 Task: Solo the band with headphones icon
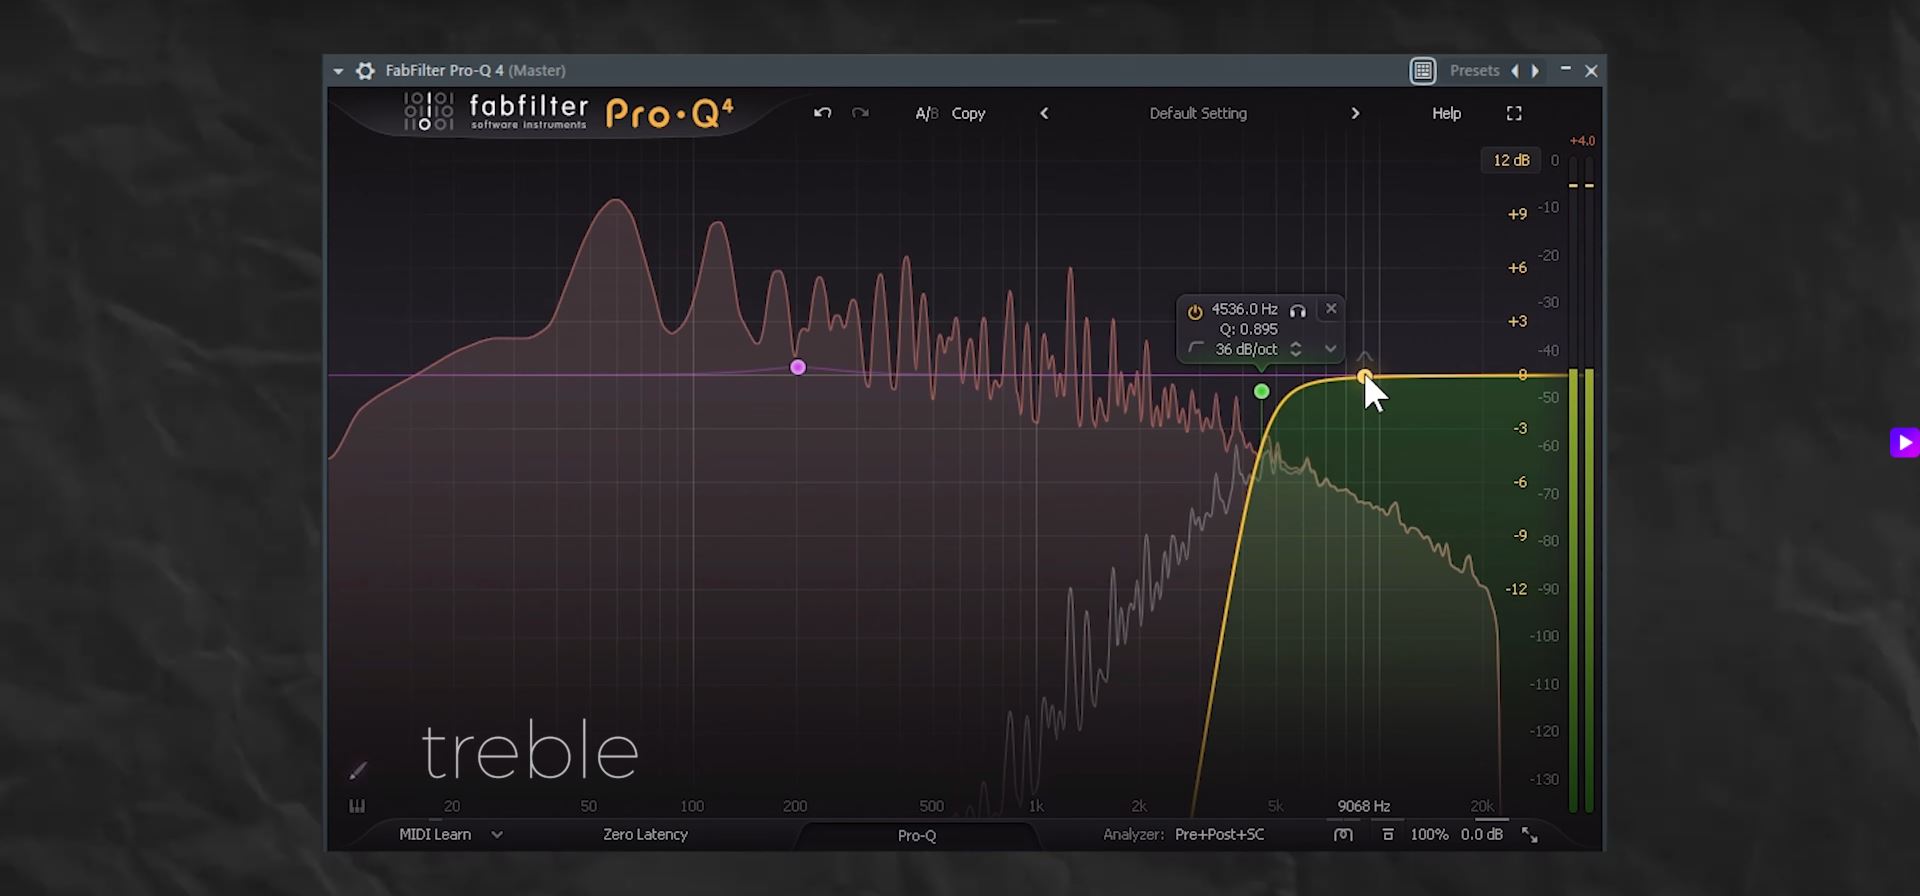[1298, 310]
